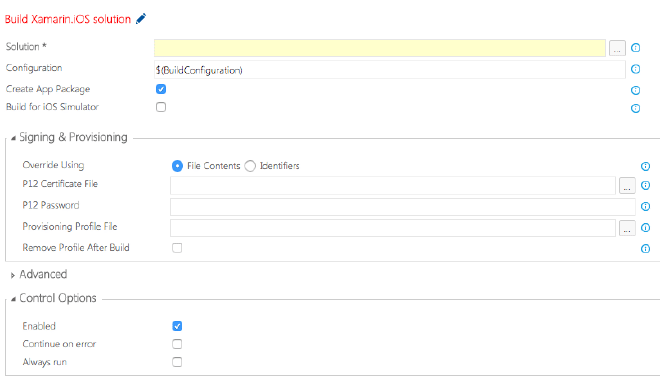Check the Build for iOS Simulator checkbox

[161, 107]
